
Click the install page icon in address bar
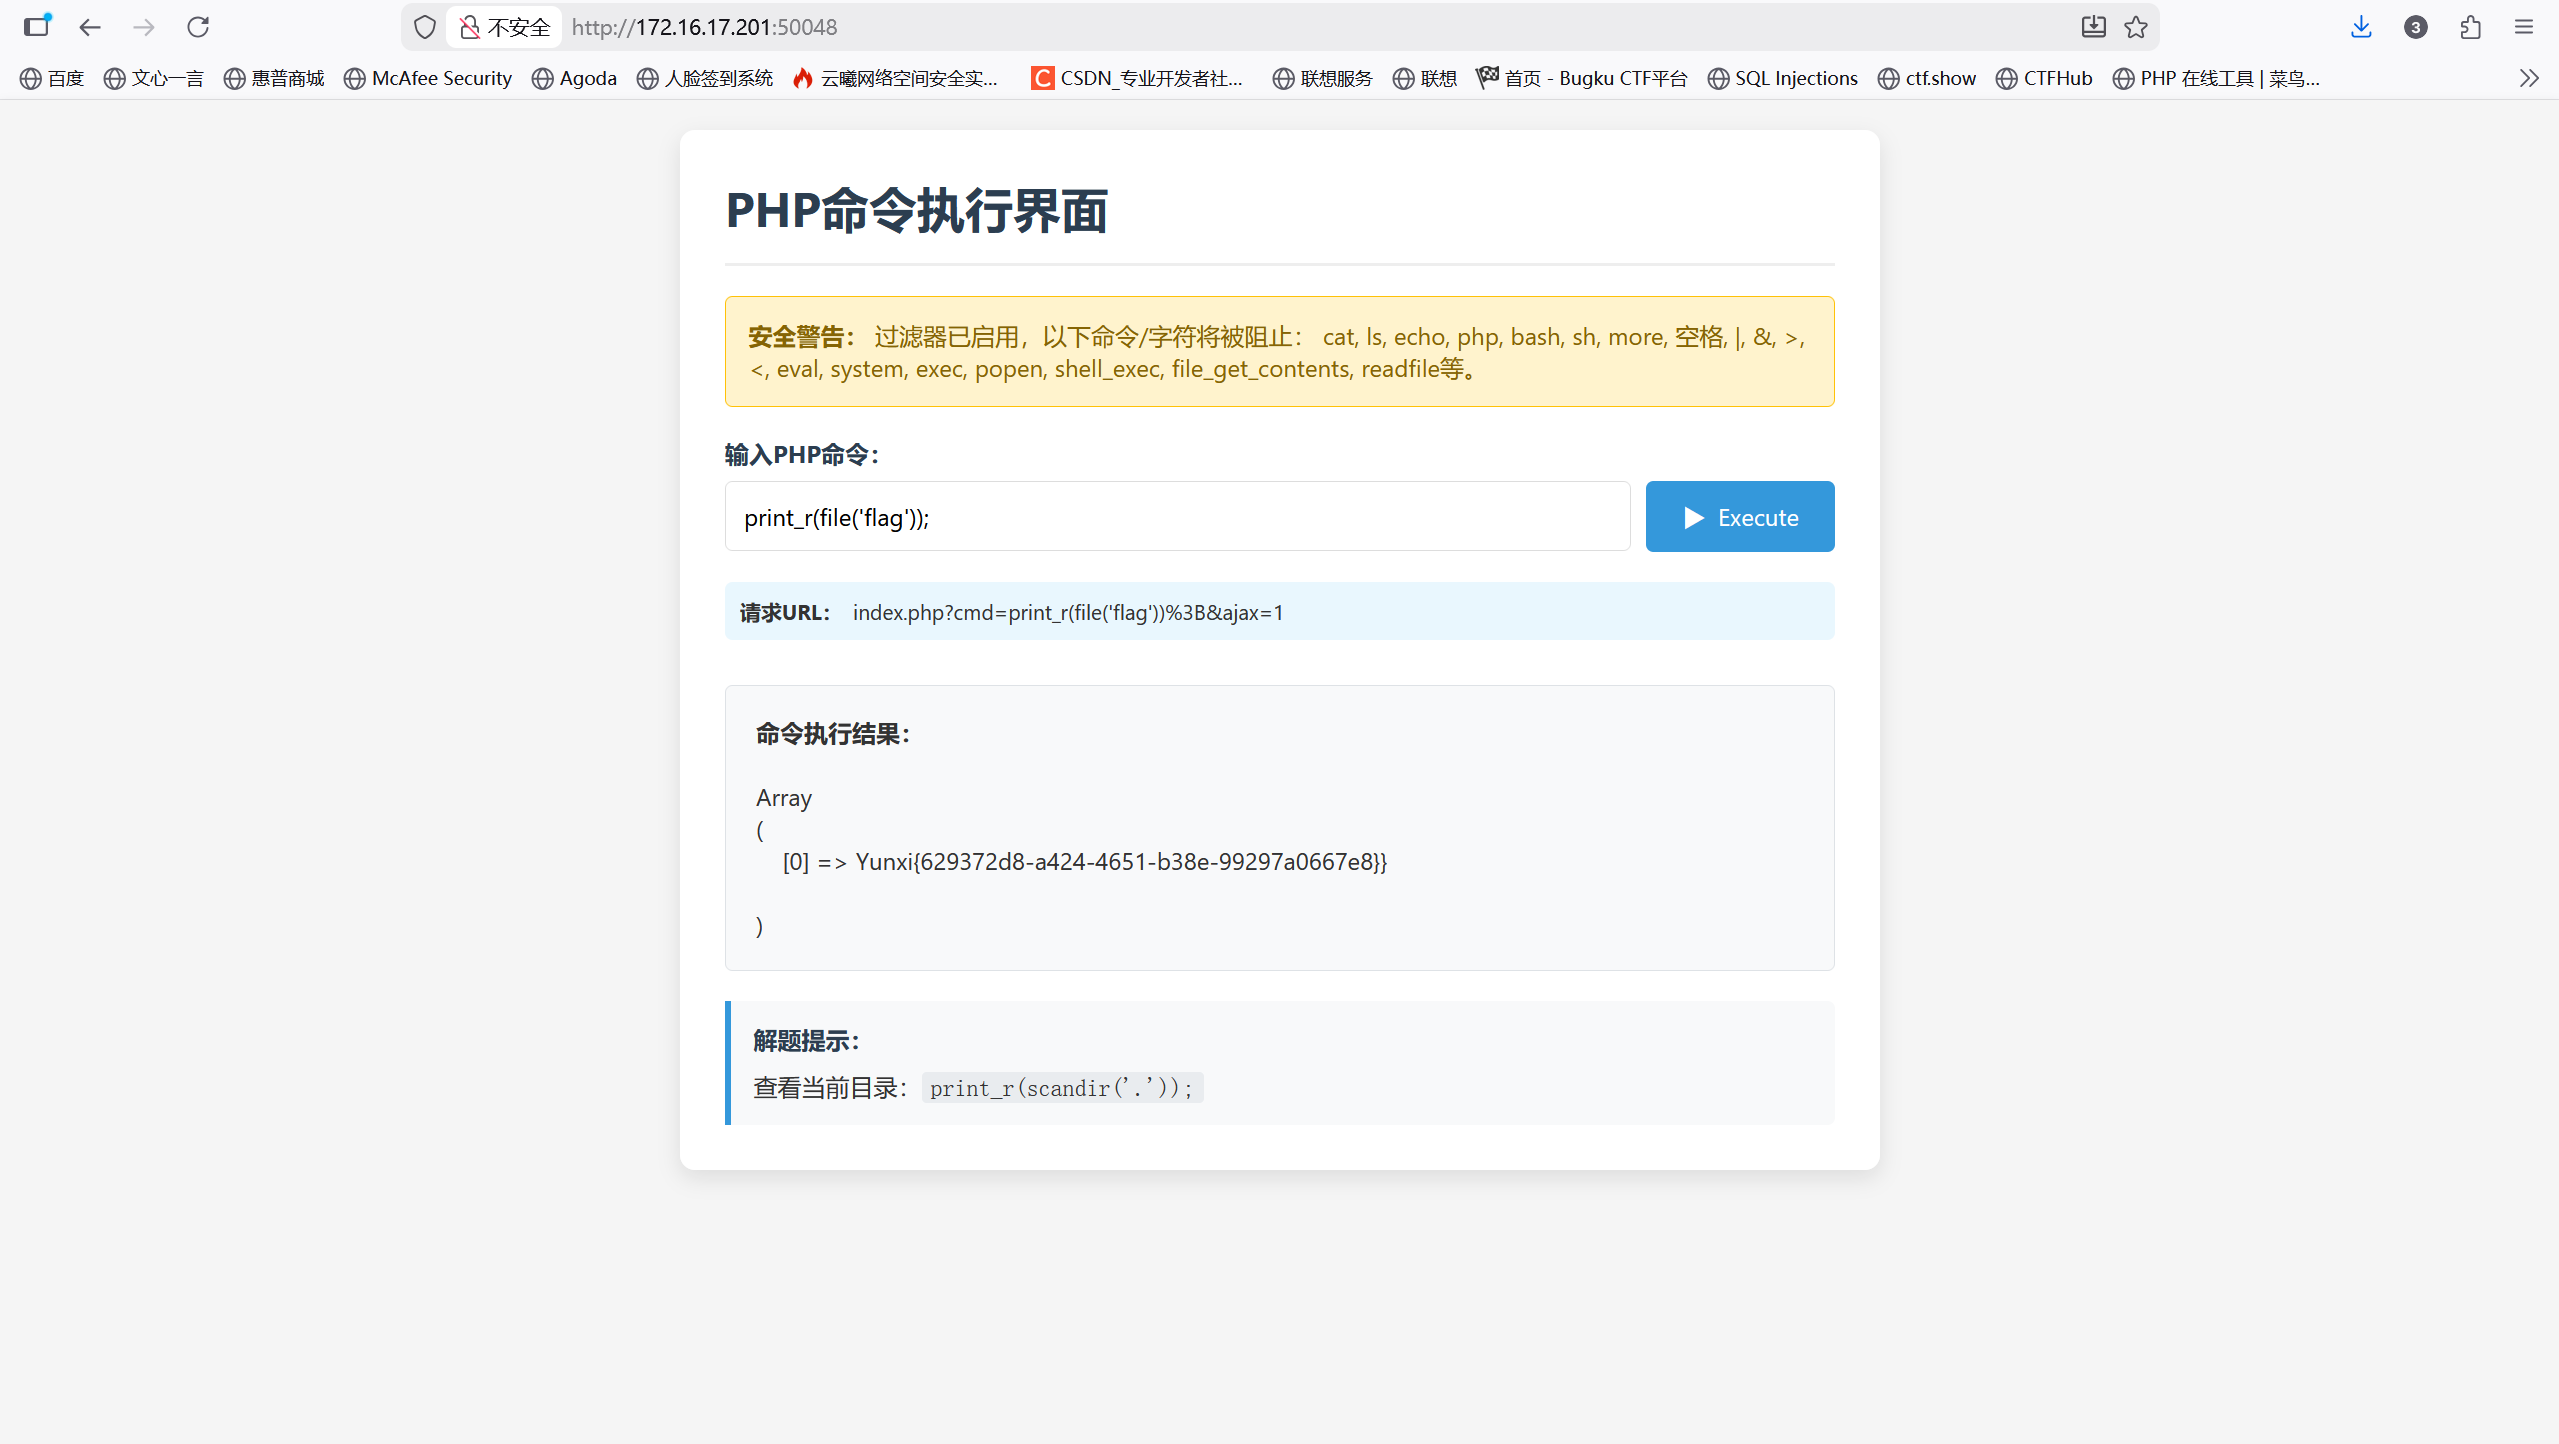(x=2093, y=27)
